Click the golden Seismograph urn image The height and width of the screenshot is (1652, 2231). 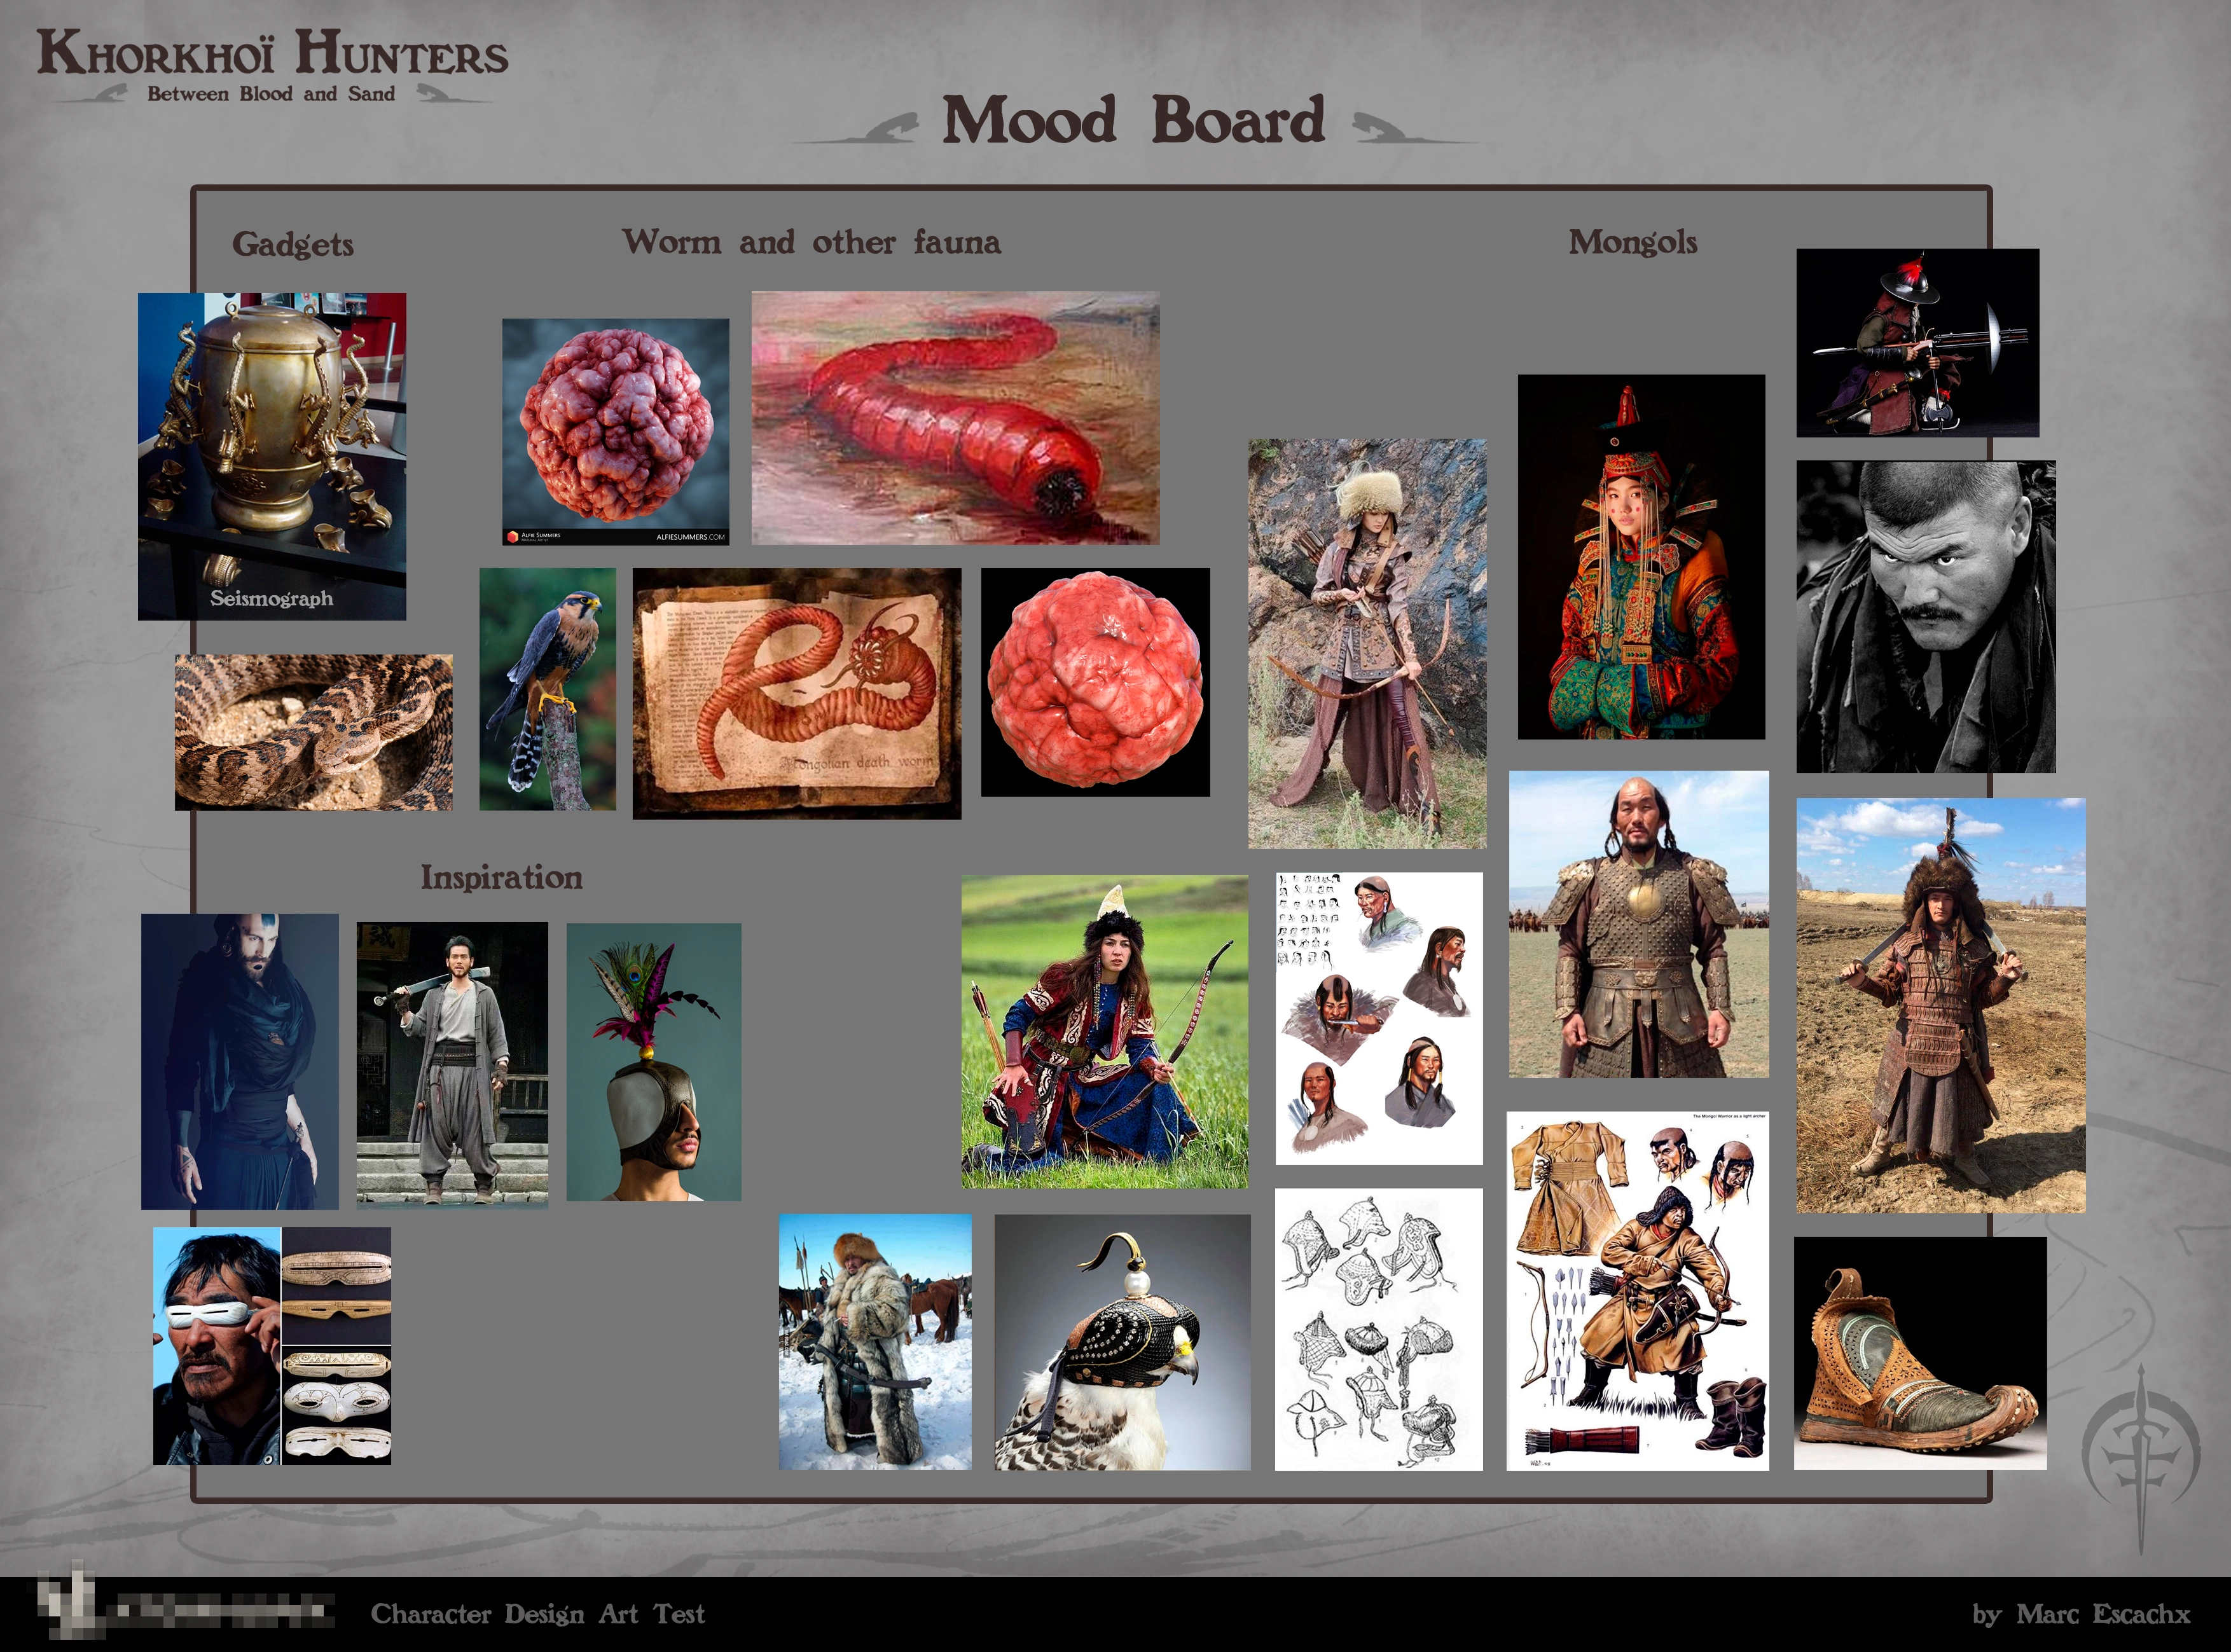coord(271,455)
